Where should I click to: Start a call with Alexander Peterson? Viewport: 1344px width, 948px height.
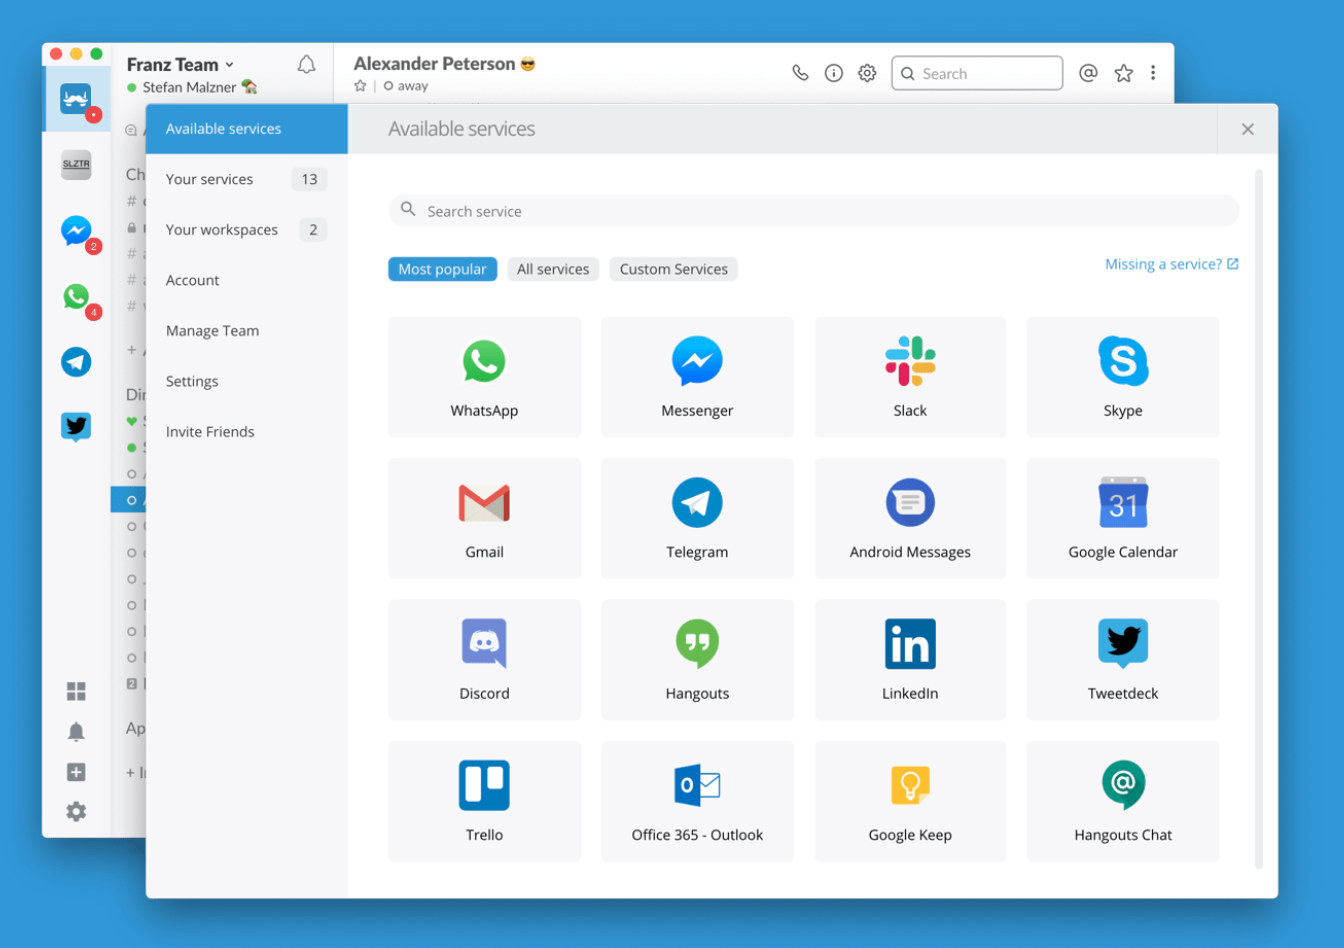[x=800, y=73]
